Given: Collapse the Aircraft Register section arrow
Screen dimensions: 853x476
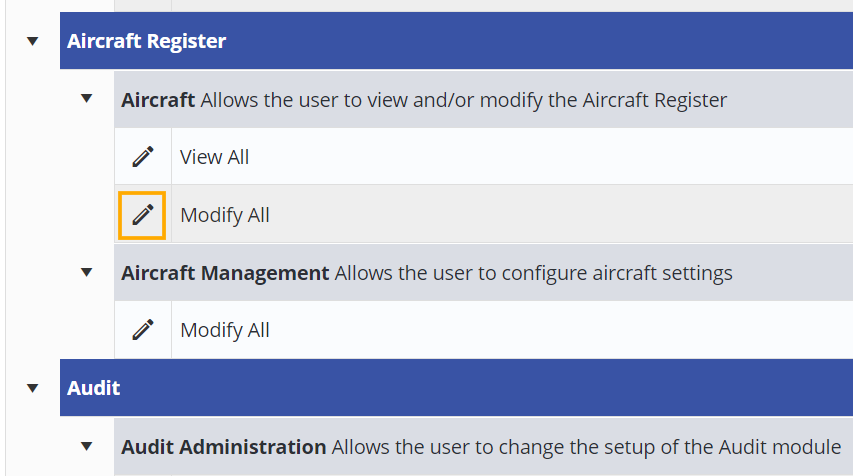Looking at the screenshot, I should point(33,41).
